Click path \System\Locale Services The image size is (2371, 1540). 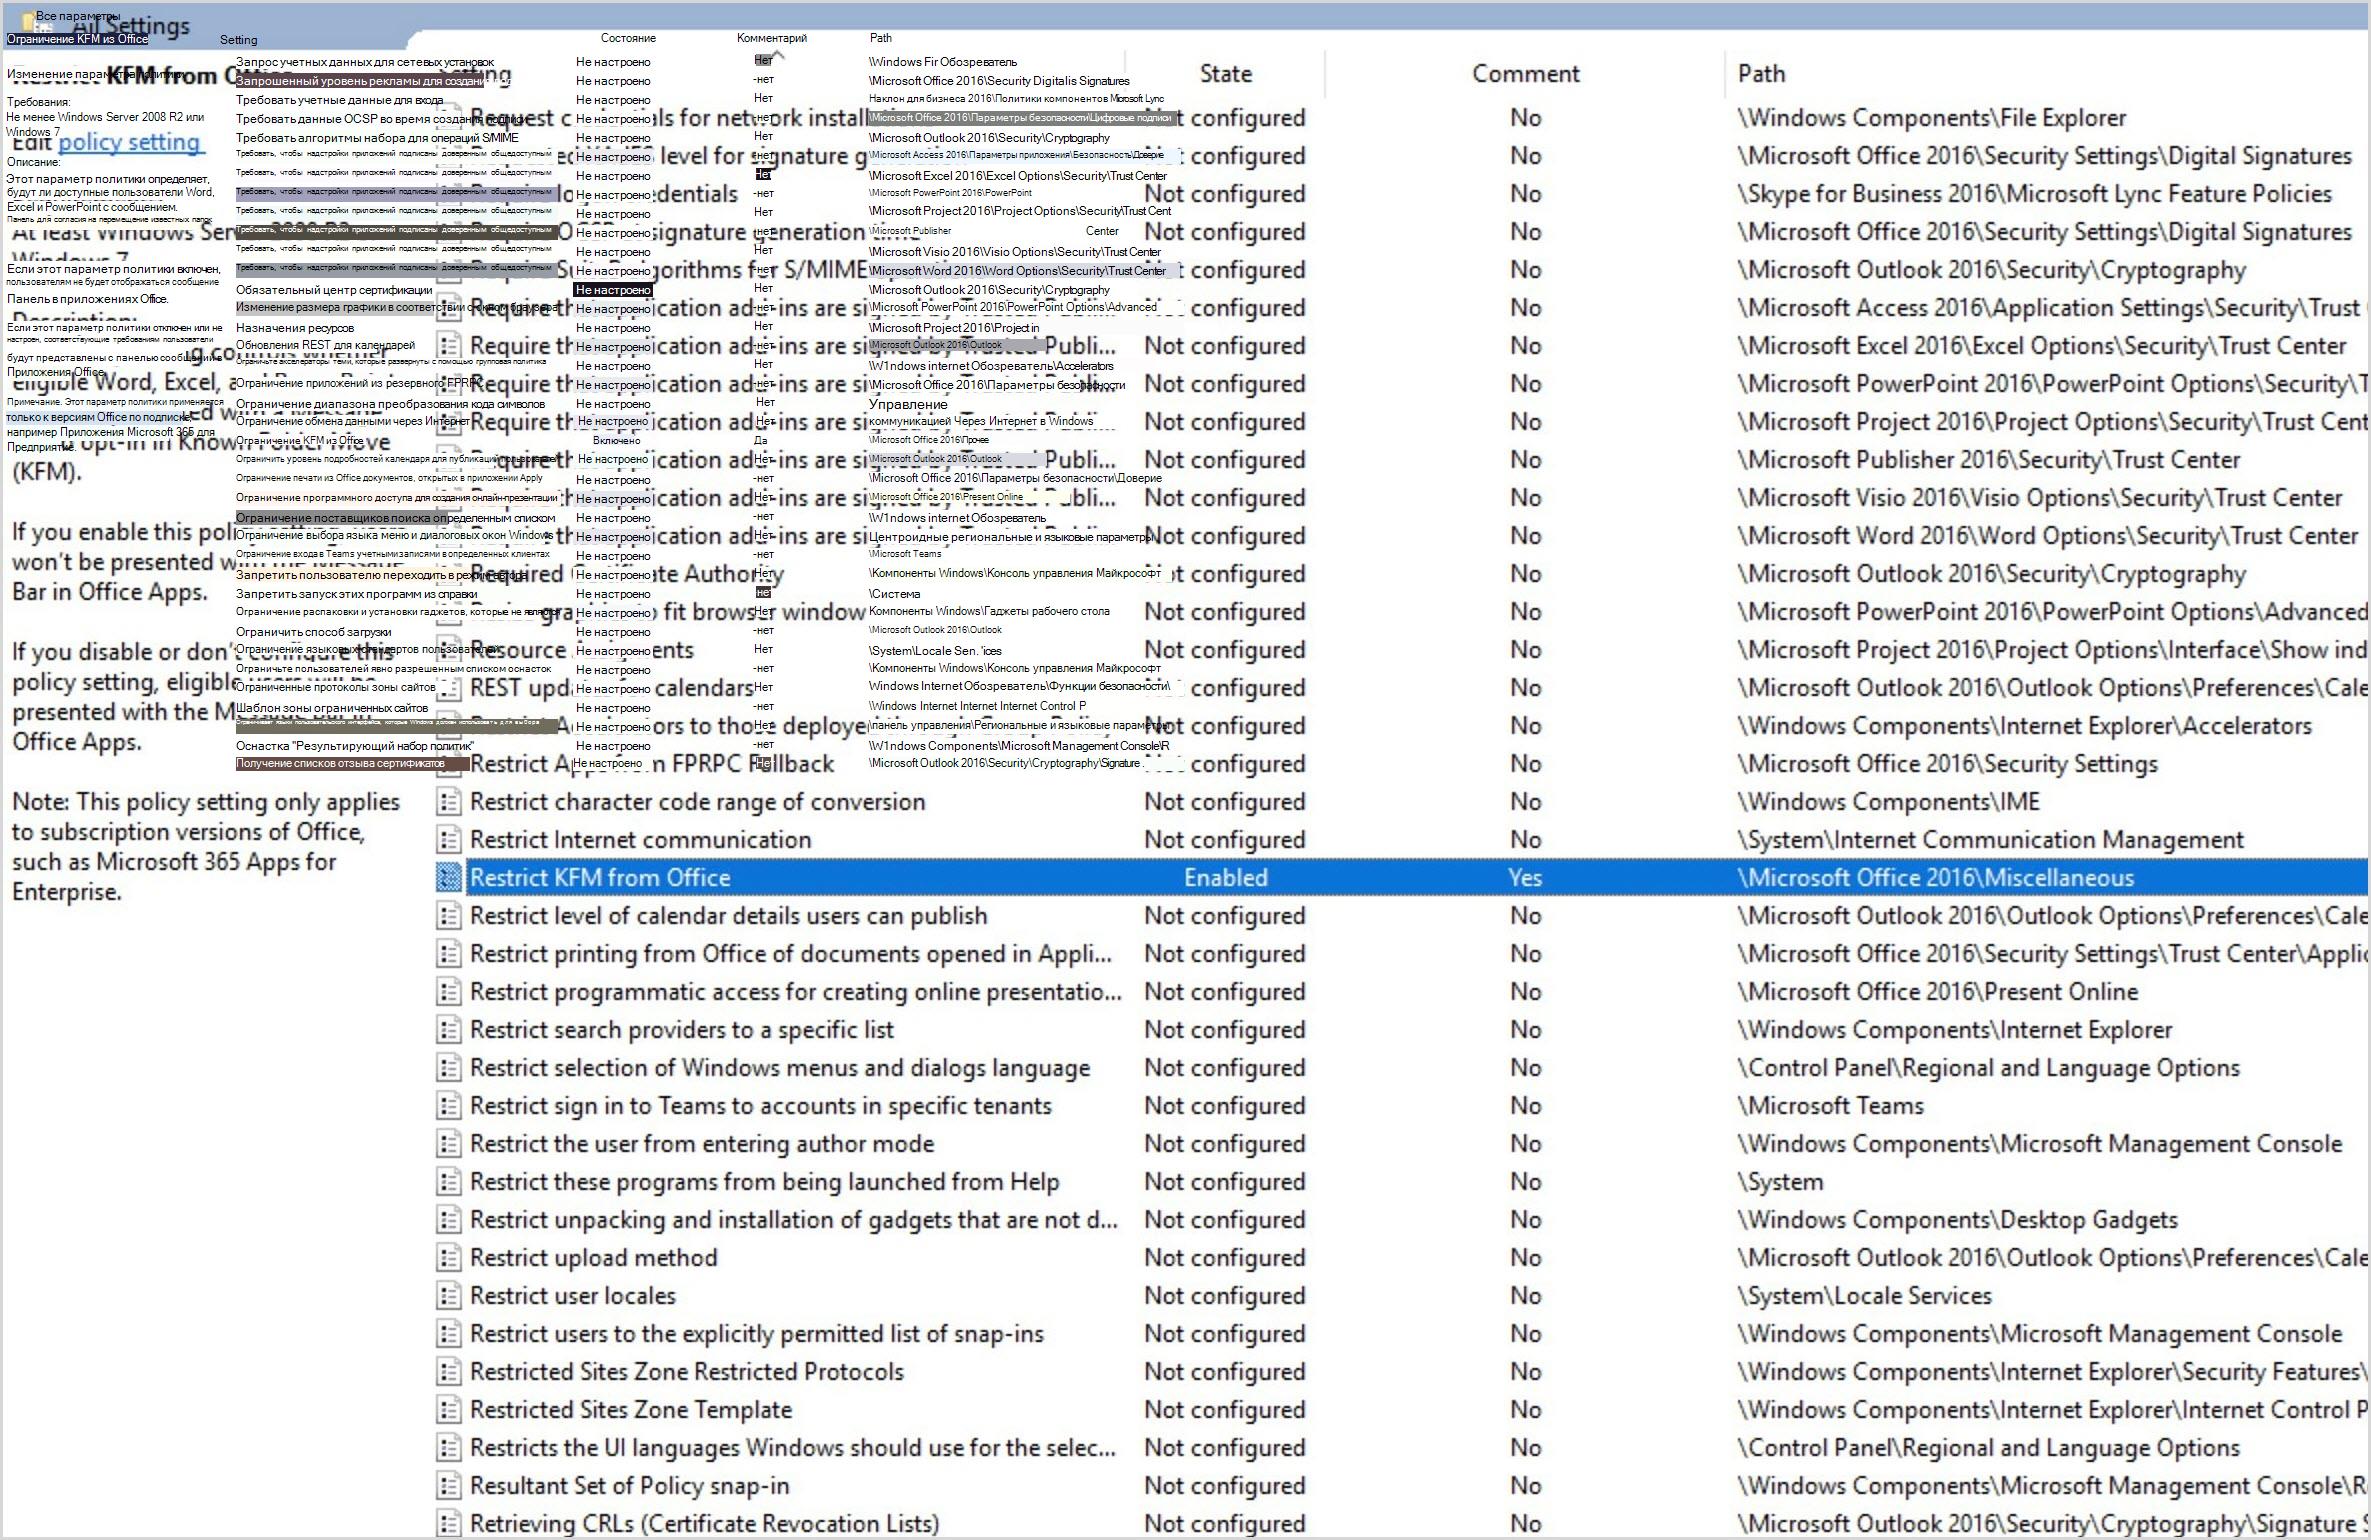[x=1864, y=1296]
